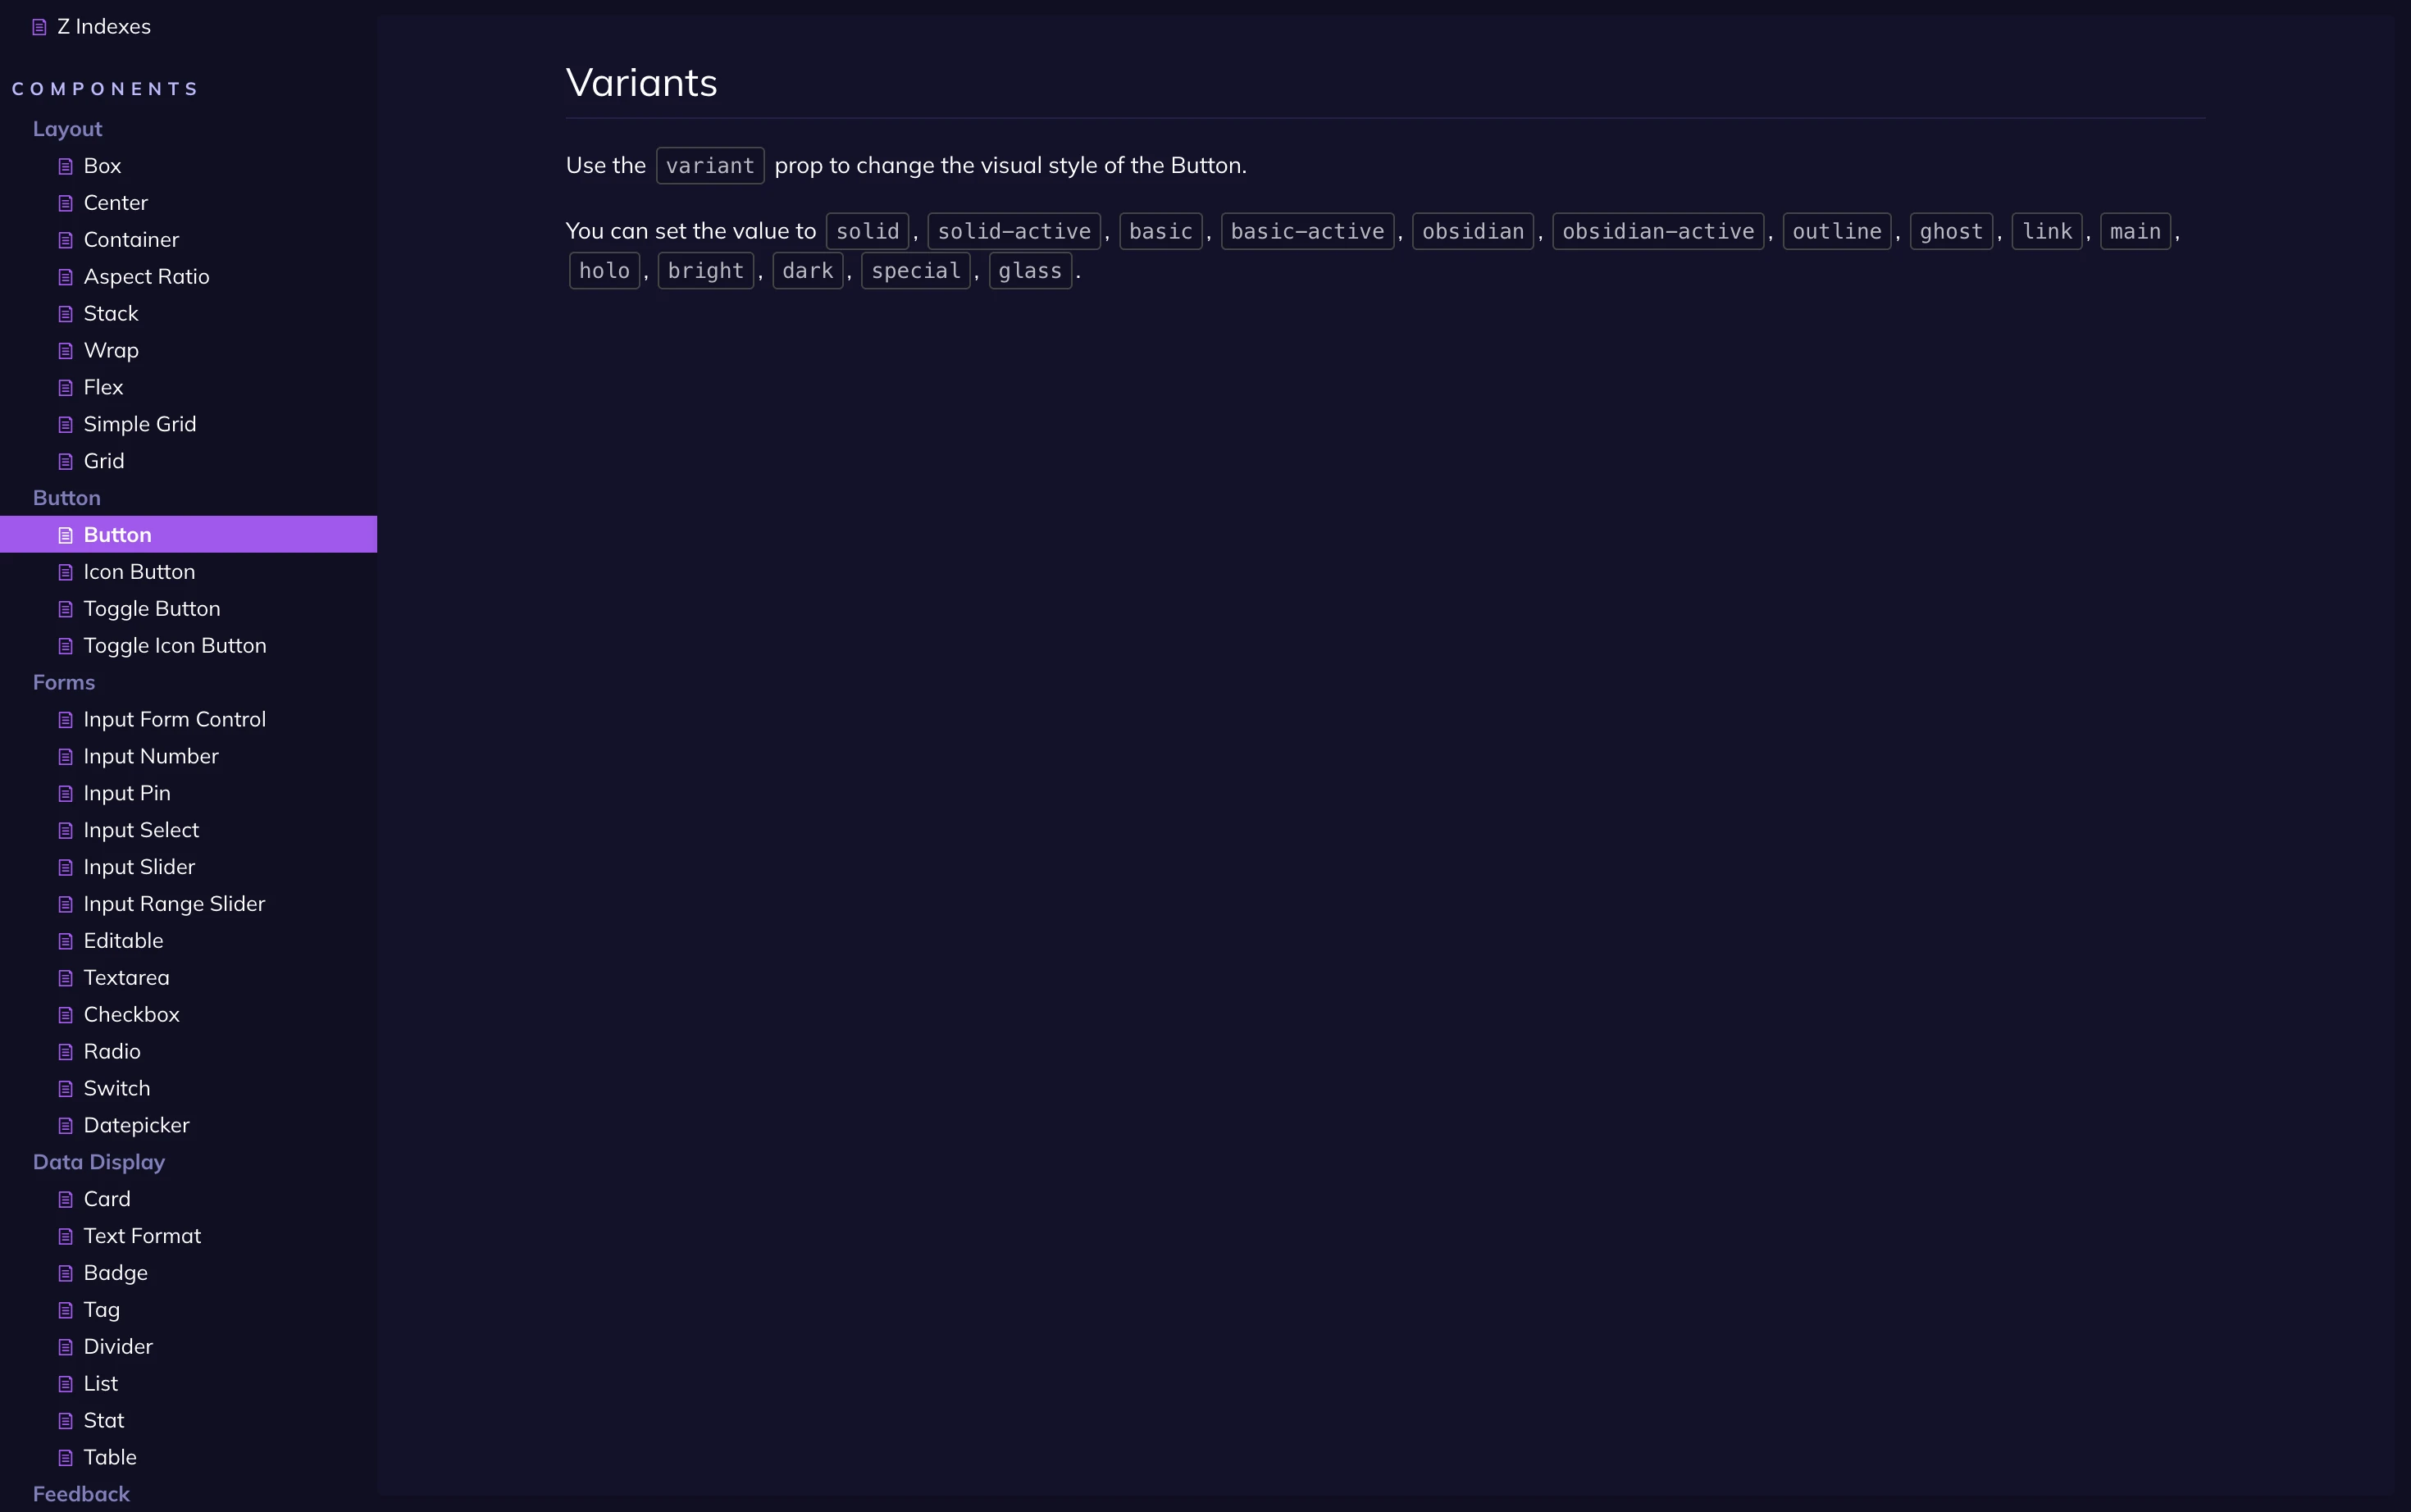2411x1512 pixels.
Task: Click the 'glass' code chip
Action: pos(1030,271)
